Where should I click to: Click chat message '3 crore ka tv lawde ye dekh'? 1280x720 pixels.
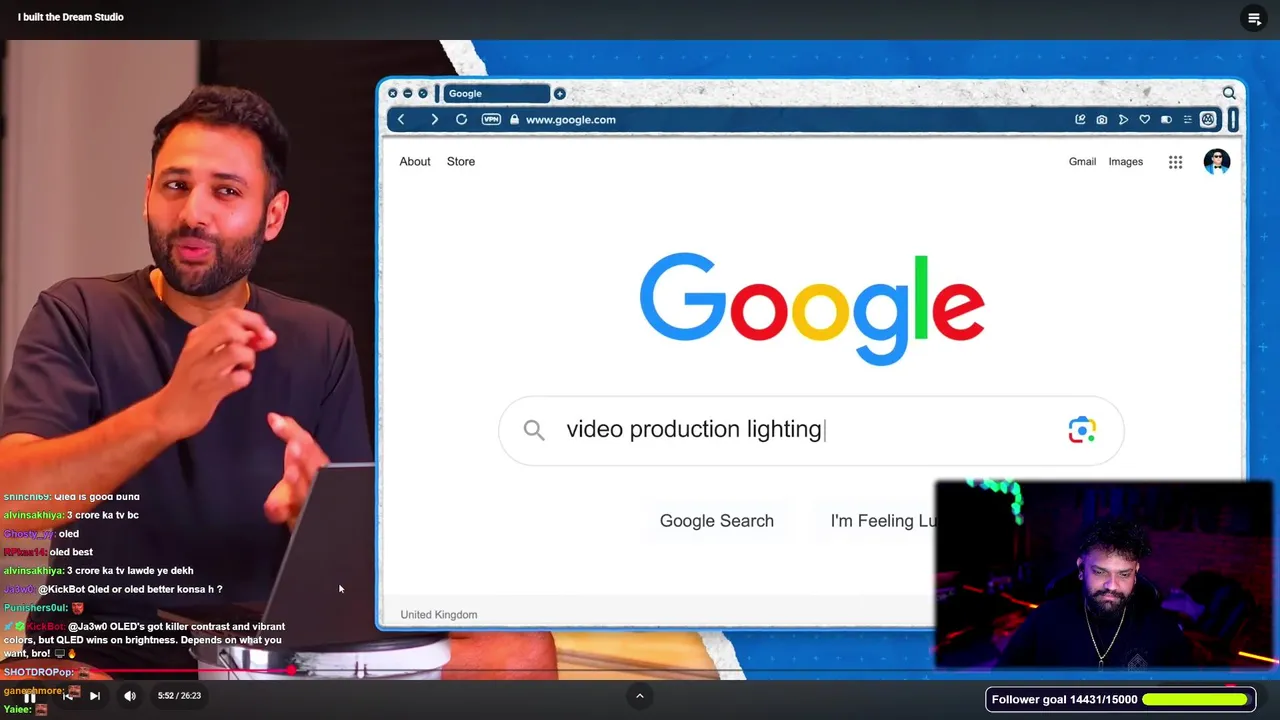point(130,571)
